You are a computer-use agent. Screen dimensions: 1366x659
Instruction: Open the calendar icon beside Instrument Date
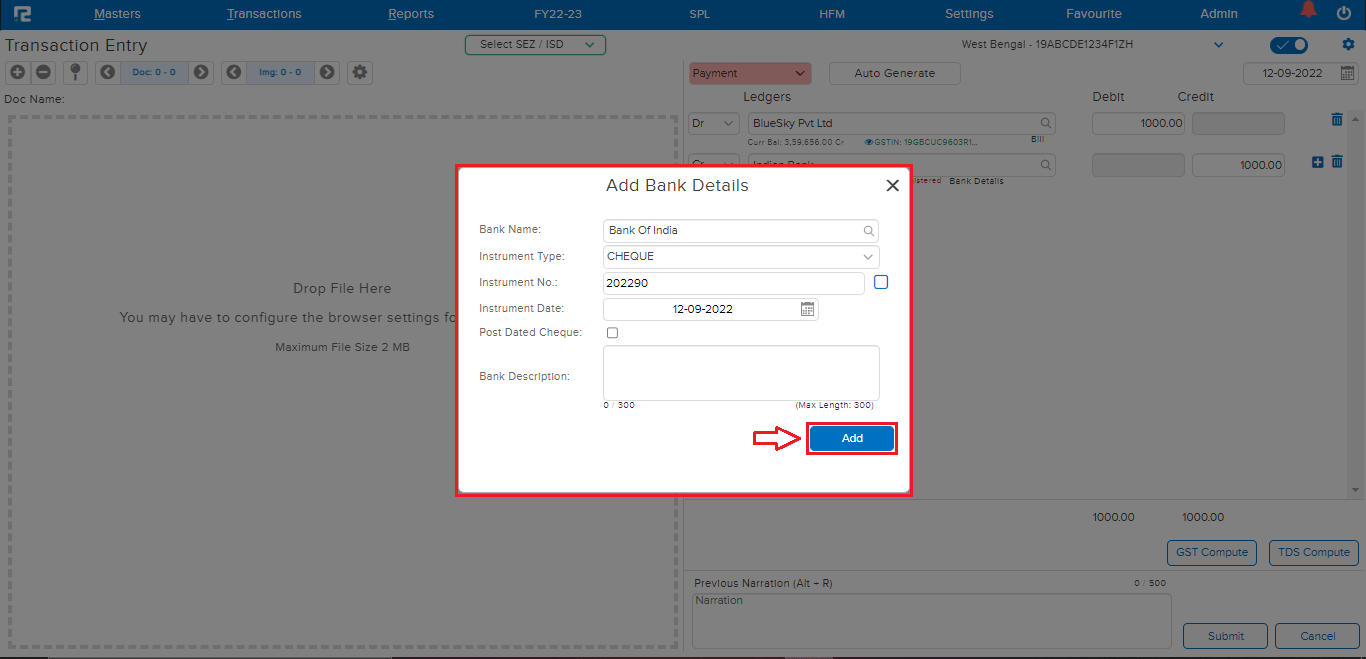click(x=807, y=309)
